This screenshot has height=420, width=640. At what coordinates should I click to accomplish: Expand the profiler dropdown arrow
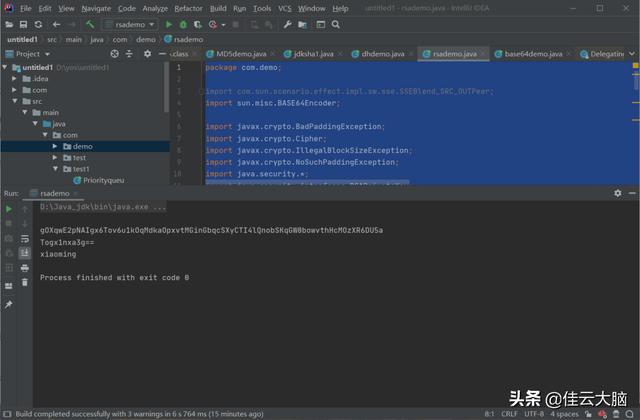click(x=223, y=25)
